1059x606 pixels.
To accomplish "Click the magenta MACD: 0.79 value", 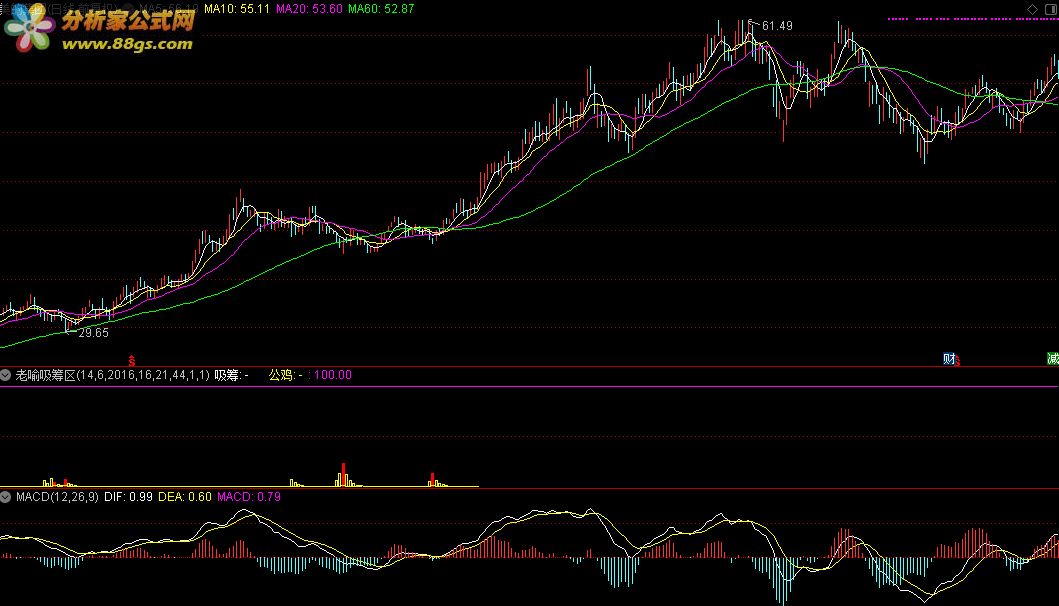I will tap(249, 497).
